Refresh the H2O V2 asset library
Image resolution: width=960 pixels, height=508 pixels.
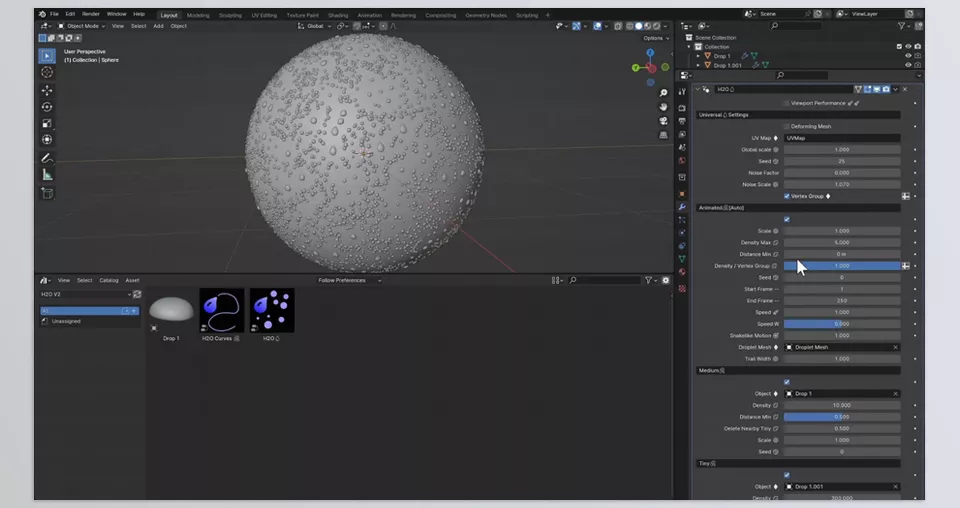click(x=137, y=294)
